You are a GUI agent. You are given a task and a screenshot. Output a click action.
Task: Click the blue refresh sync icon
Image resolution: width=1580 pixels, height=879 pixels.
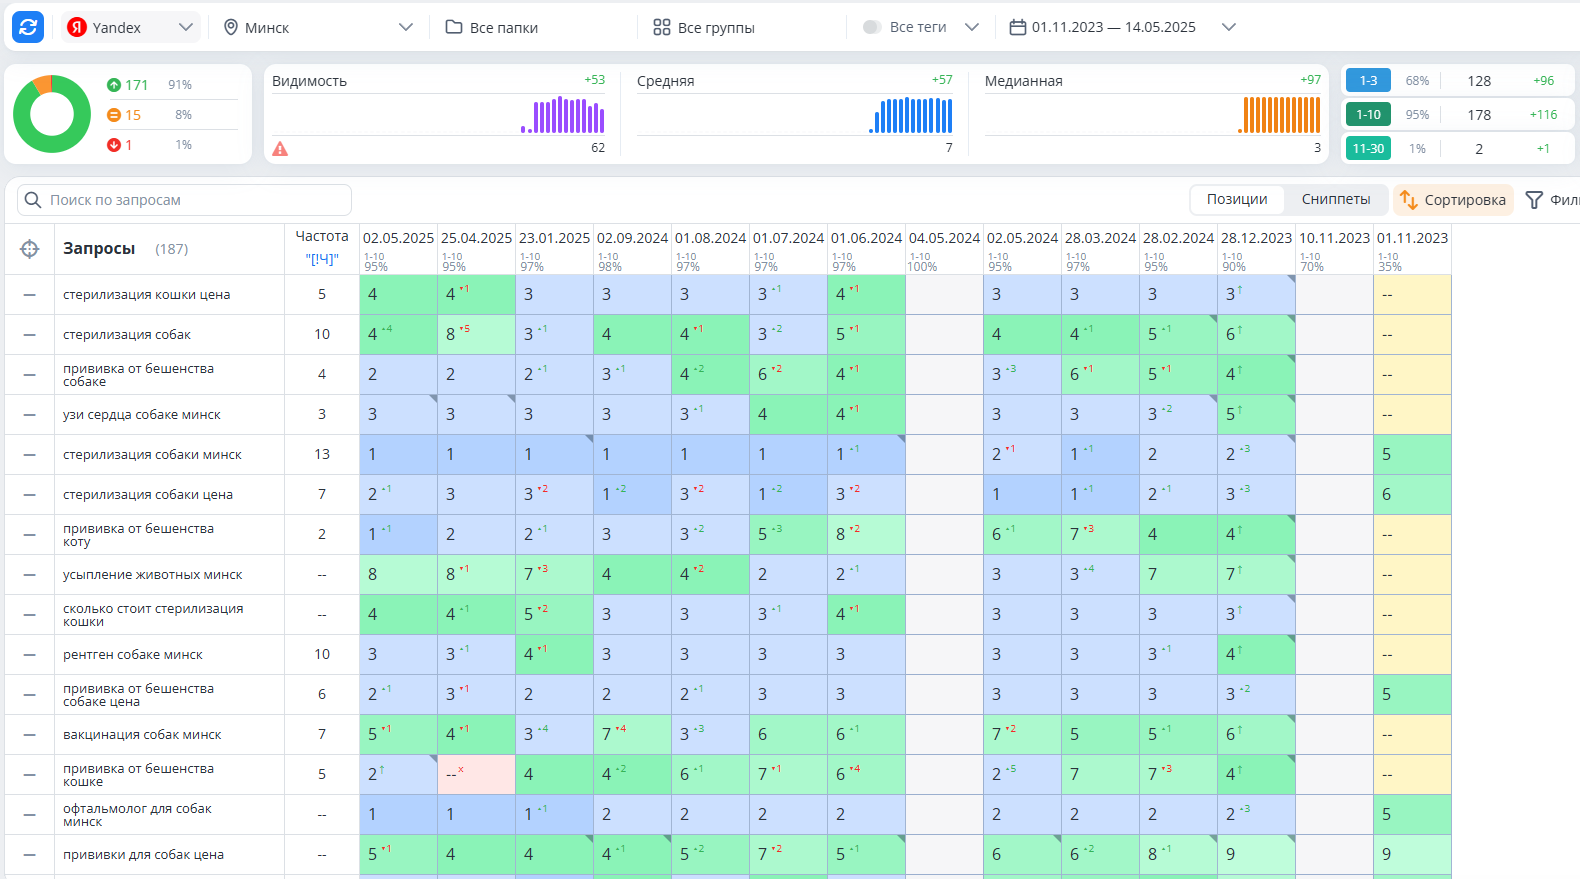(28, 27)
